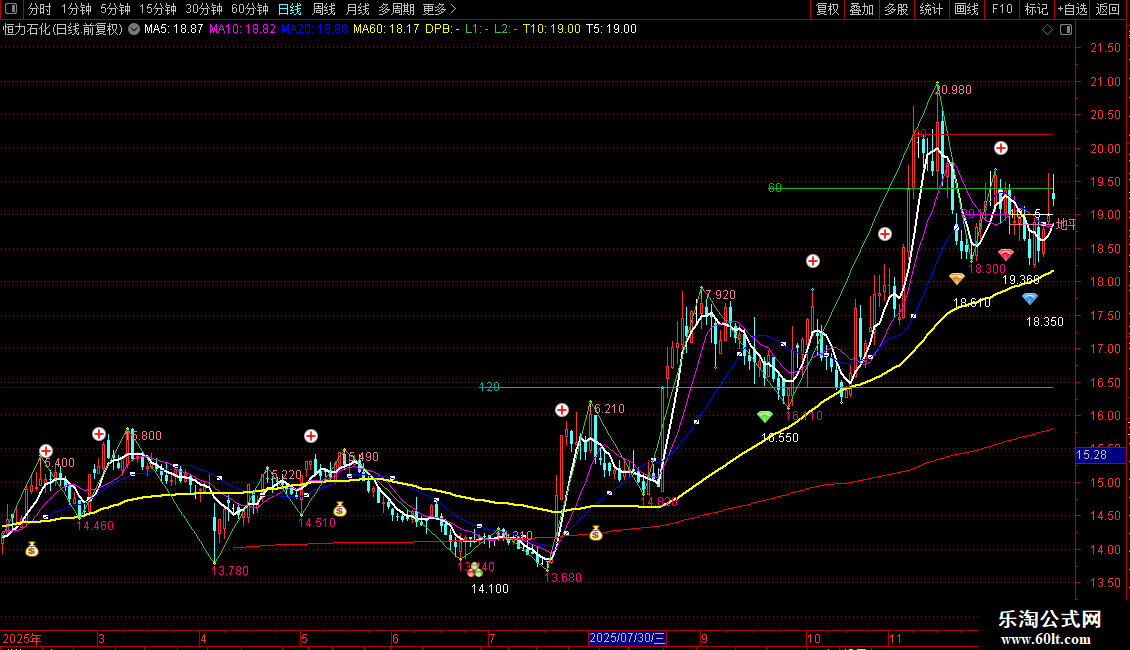1130x650 pixels.
Task: Click the 返回 back button
Action: click(1108, 9)
